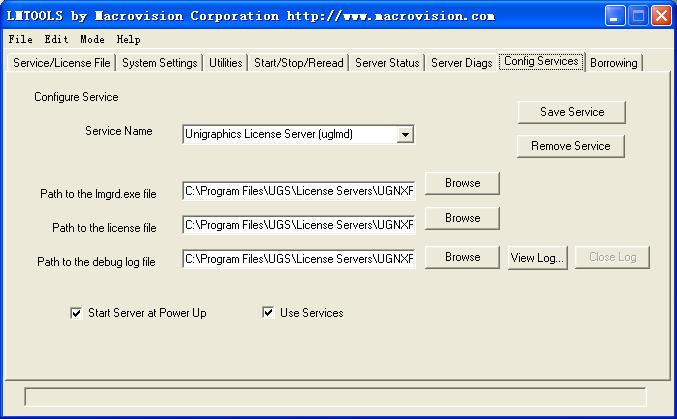Toggle the Use Services checkbox
677x419 pixels.
(268, 312)
